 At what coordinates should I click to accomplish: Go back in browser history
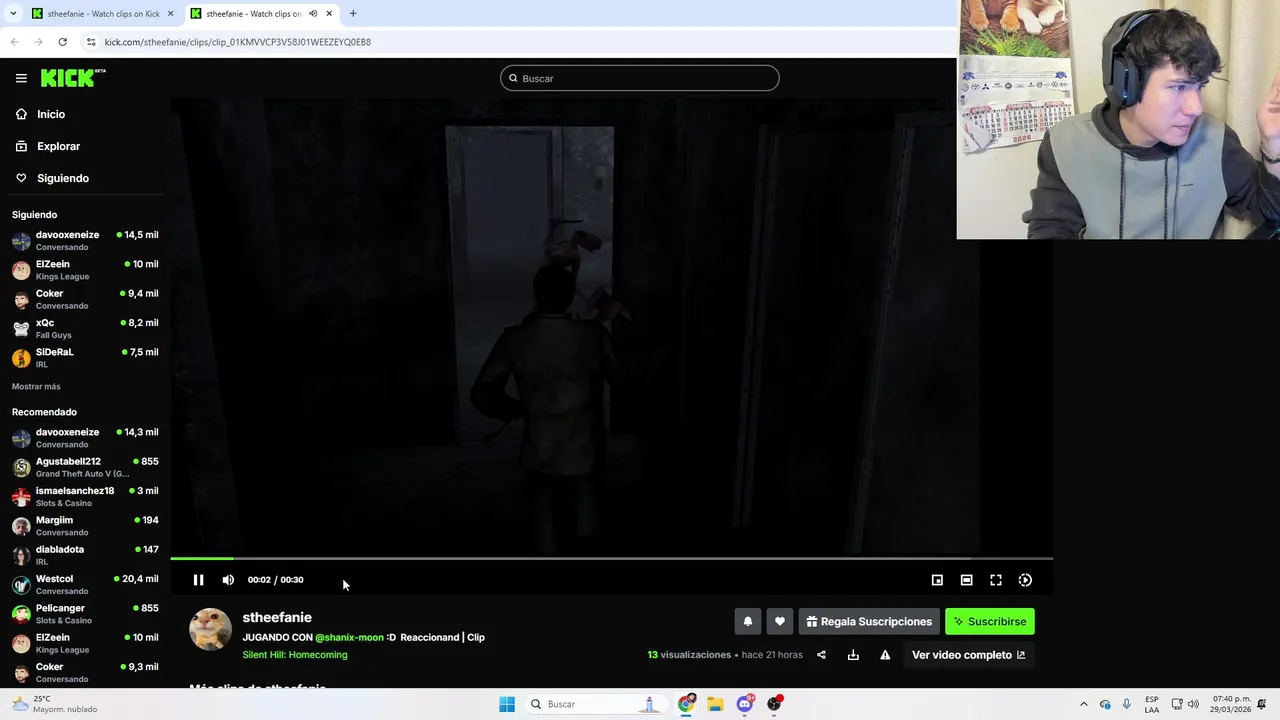[15, 42]
